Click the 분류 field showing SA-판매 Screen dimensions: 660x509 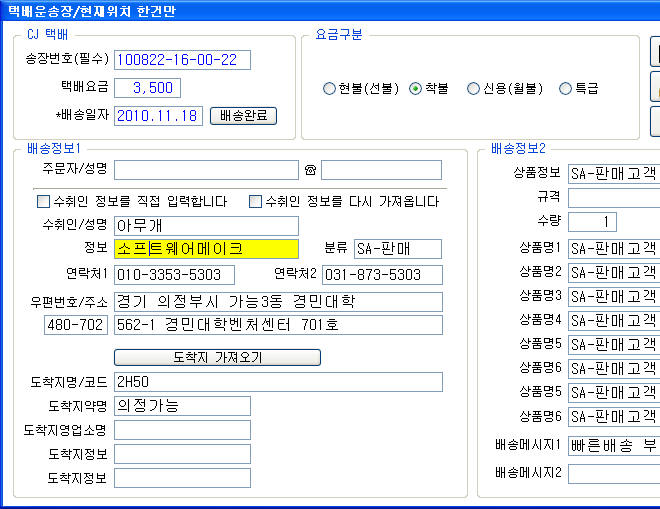coord(398,249)
